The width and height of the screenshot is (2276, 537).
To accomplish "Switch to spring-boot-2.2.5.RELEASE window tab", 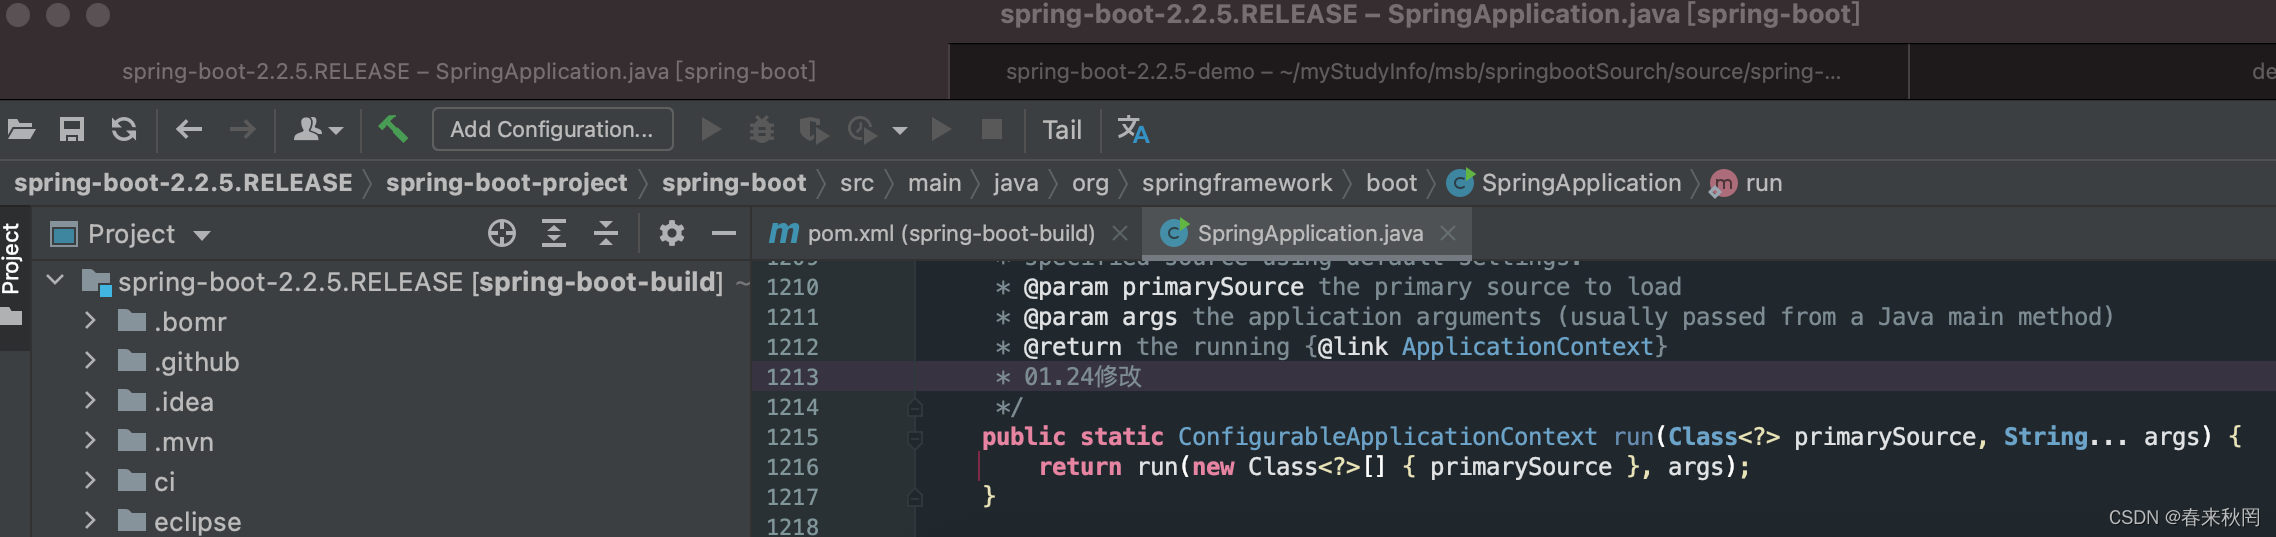I will (469, 72).
